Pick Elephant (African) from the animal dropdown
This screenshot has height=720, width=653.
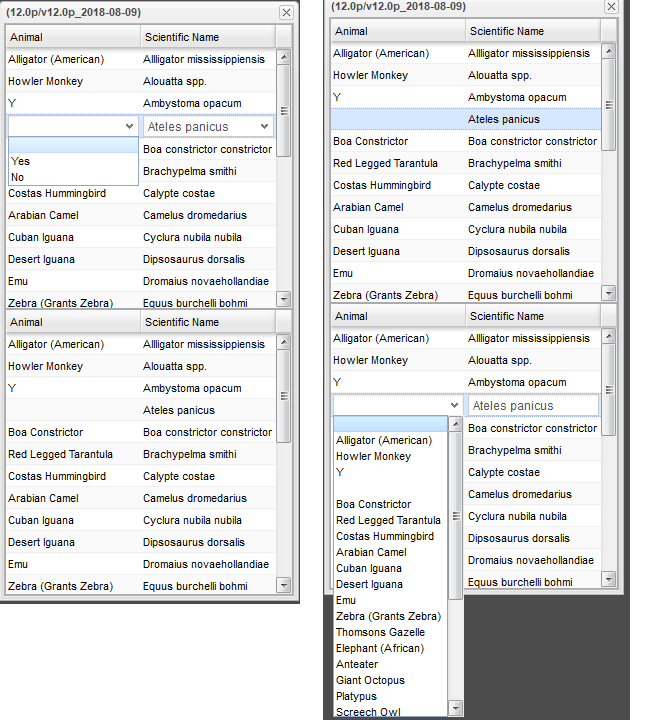coord(379,648)
